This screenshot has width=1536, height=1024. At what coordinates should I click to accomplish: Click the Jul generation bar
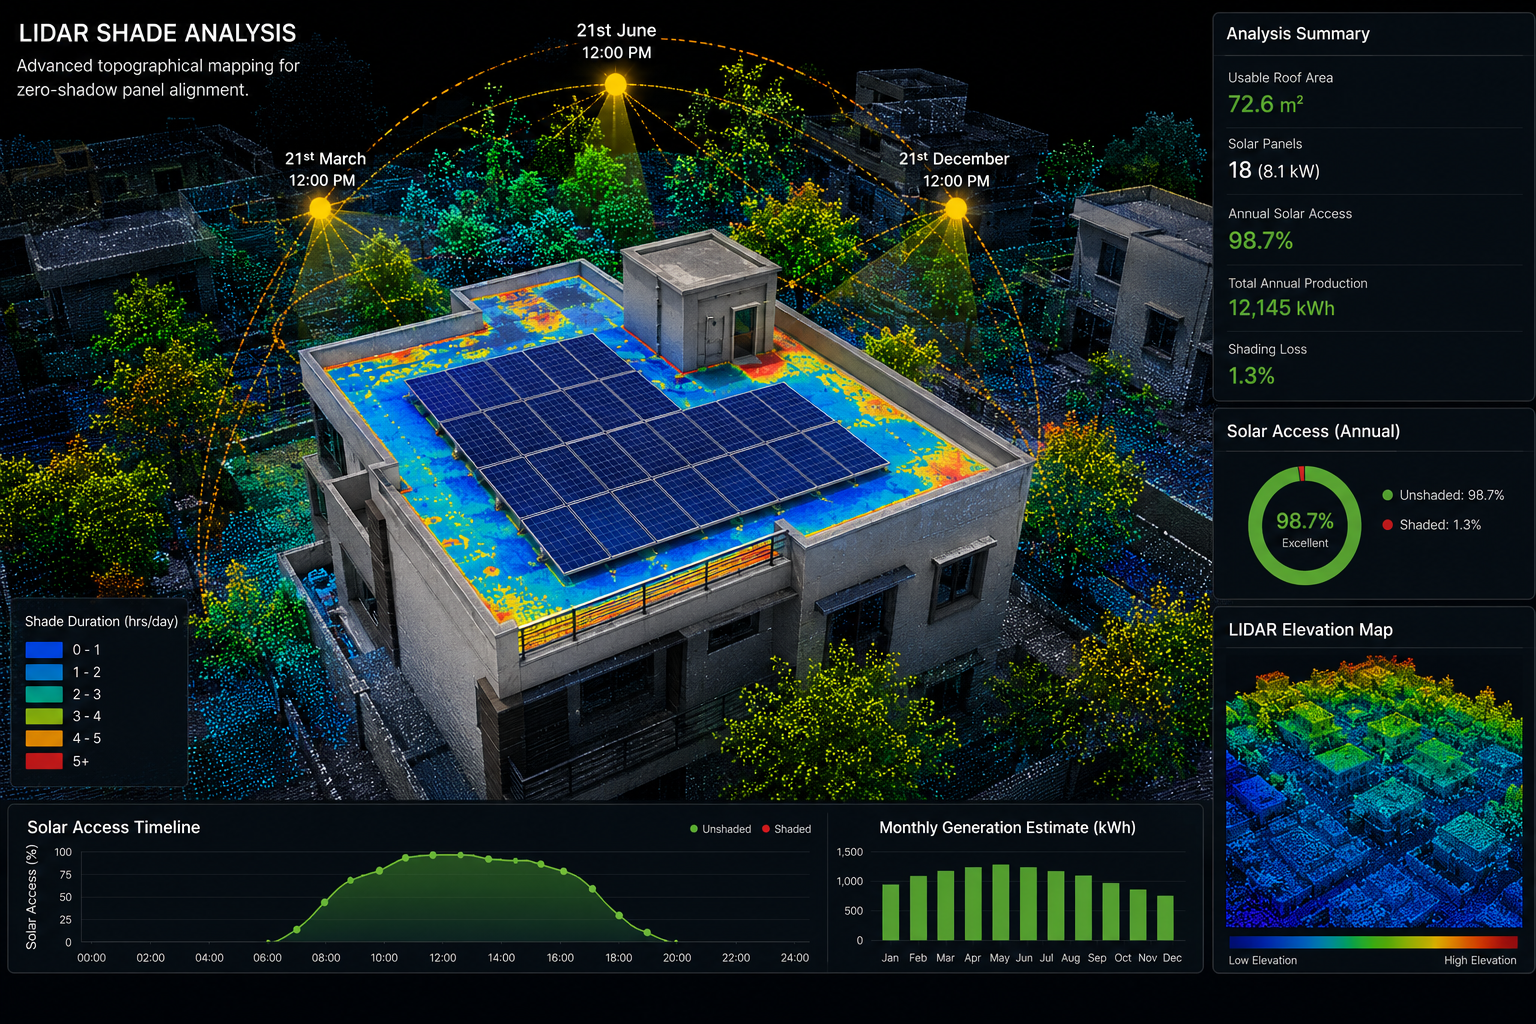click(x=1056, y=905)
